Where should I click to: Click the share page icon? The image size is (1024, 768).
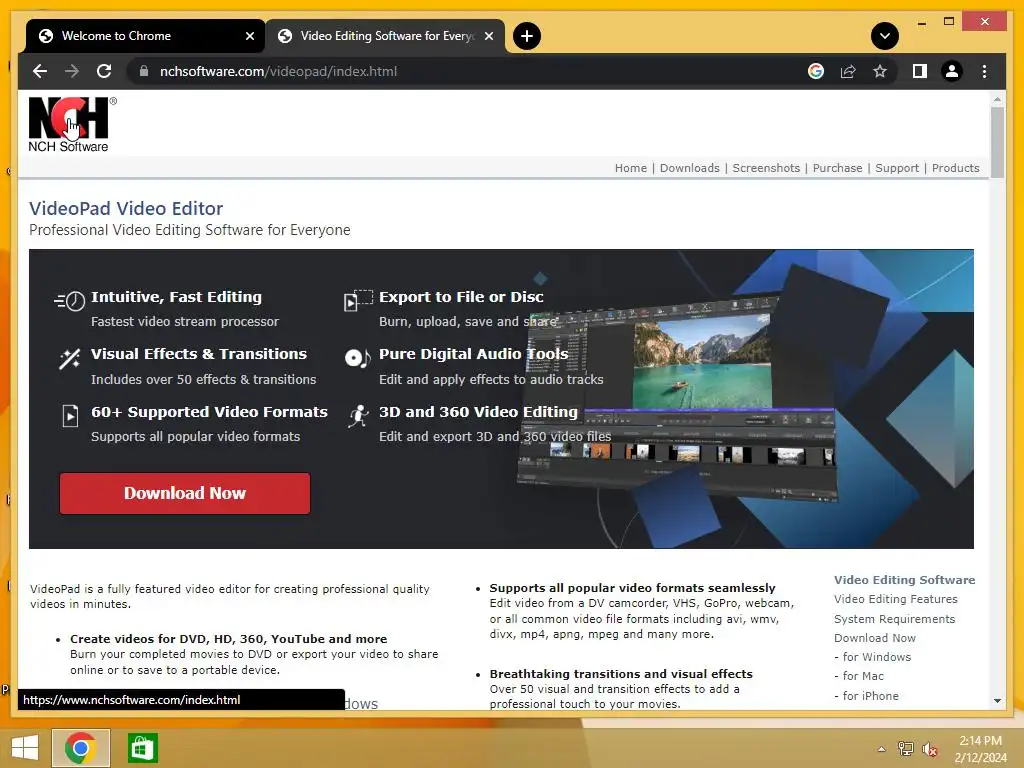(848, 71)
